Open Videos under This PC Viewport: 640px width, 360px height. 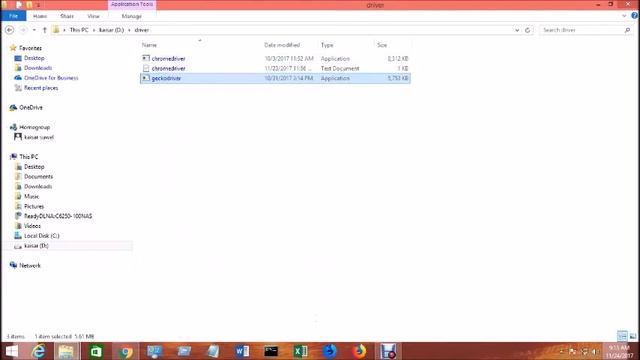point(32,226)
